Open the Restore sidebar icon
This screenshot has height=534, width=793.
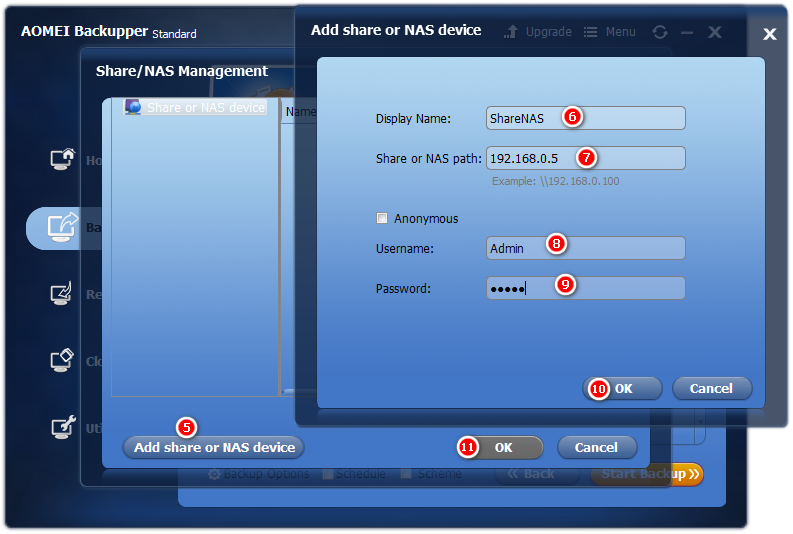point(62,294)
